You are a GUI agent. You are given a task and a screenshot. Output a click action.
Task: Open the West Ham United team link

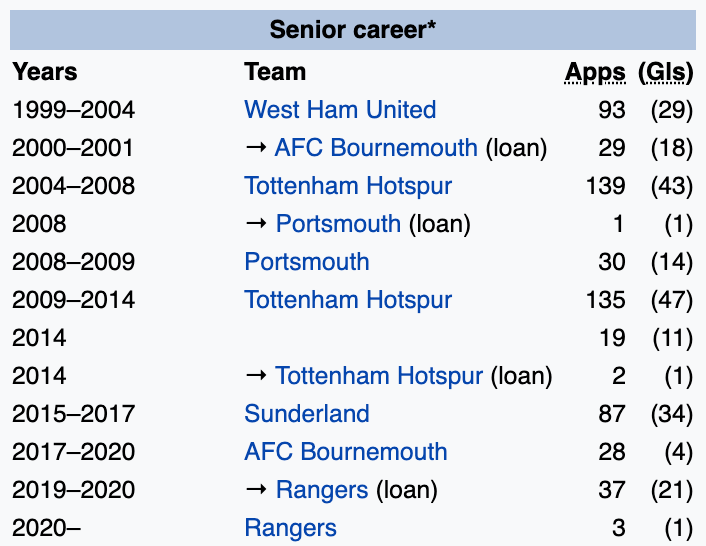tap(340, 110)
